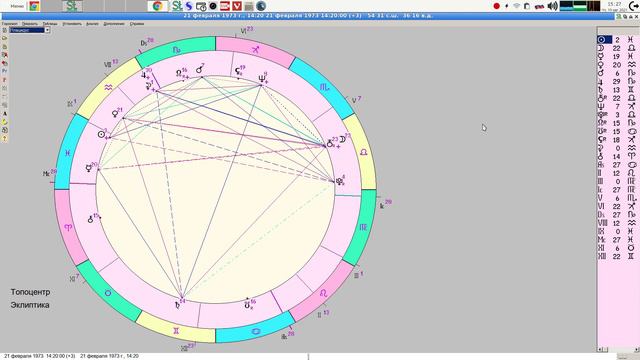Viewport: 640px width, 360px height.
Task: Click the South Node glyph at chart bottom
Action: pos(247,305)
